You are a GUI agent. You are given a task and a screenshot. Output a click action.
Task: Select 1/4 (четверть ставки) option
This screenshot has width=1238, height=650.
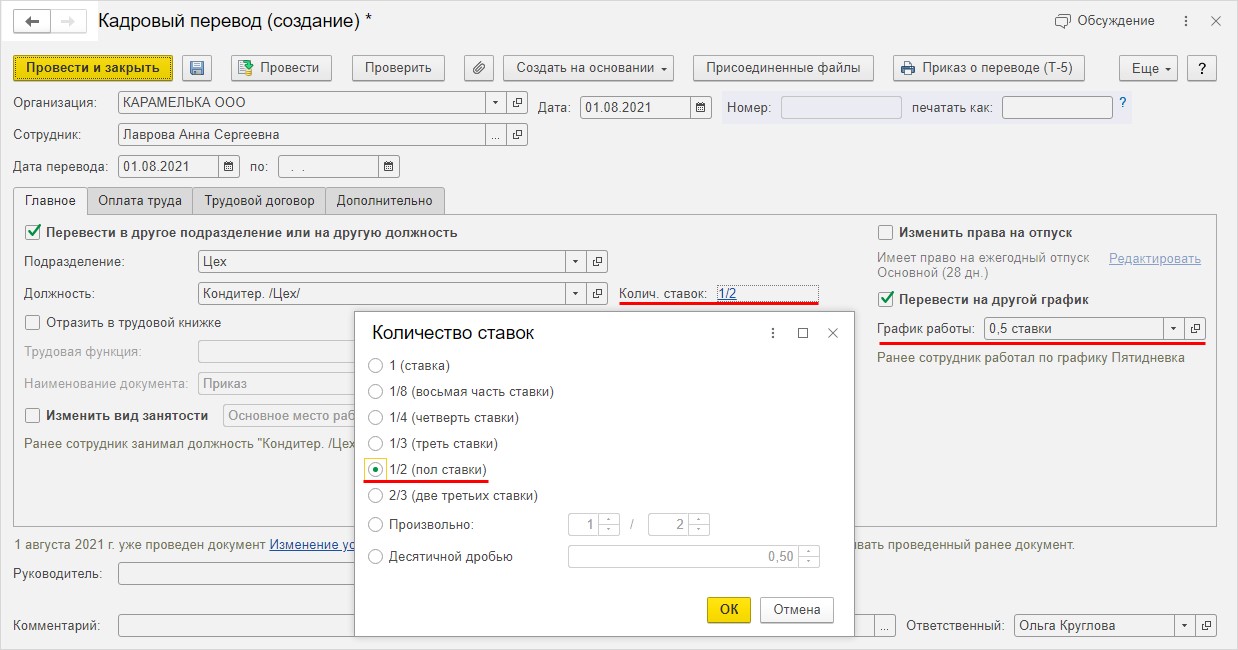(376, 417)
